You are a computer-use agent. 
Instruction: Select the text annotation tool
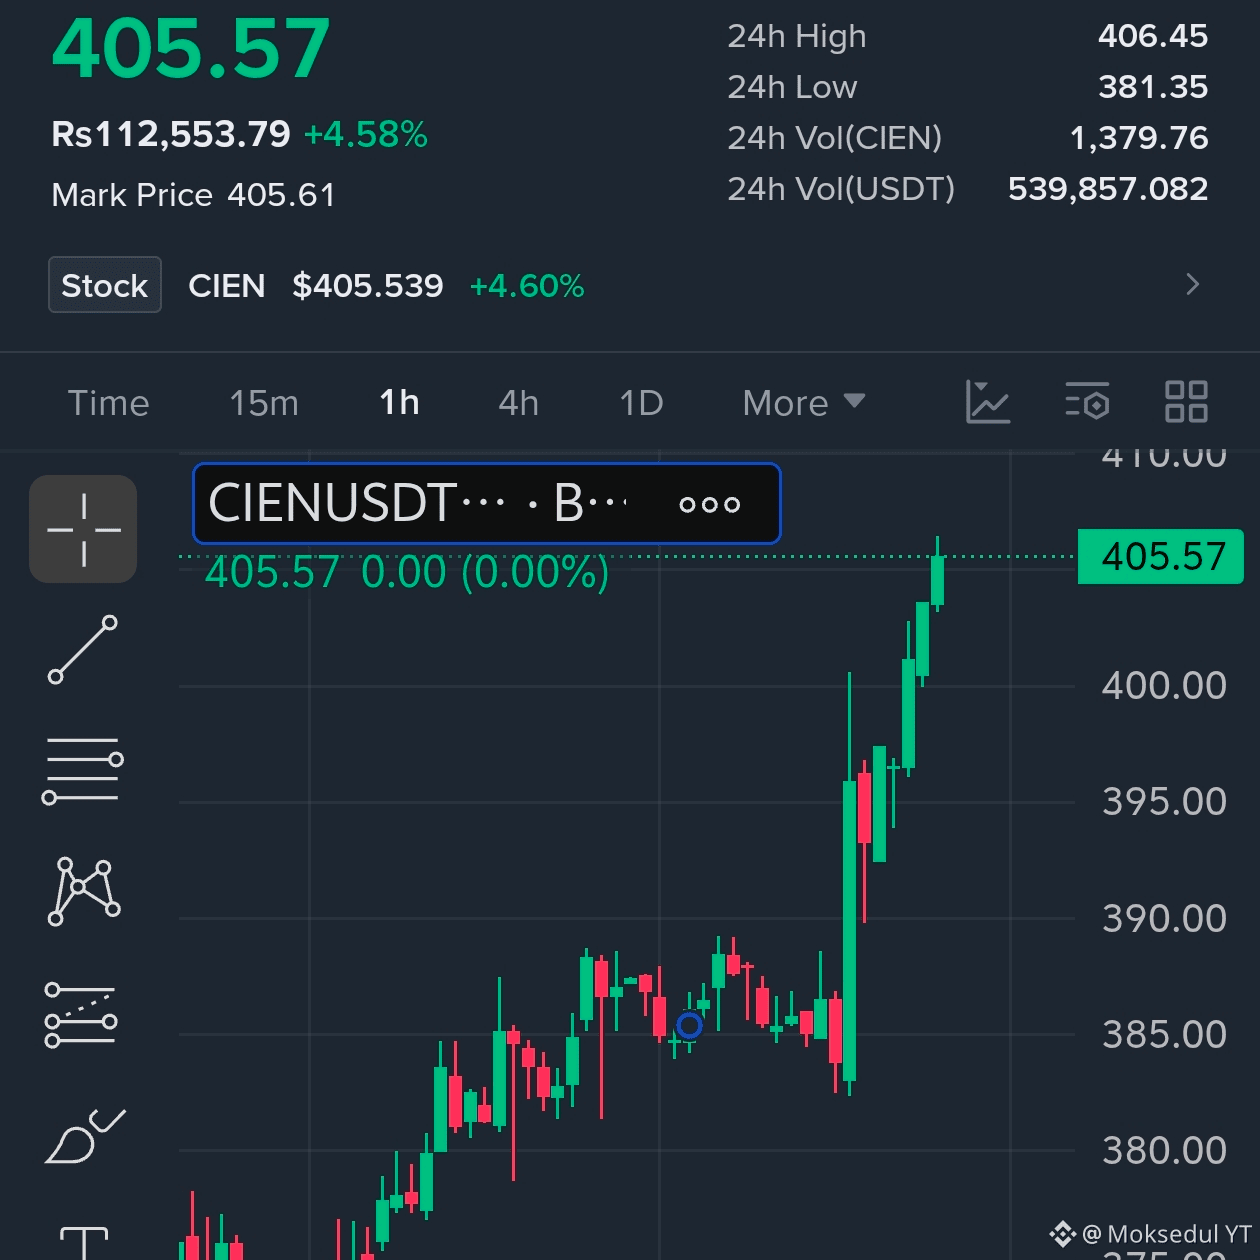click(84, 1243)
